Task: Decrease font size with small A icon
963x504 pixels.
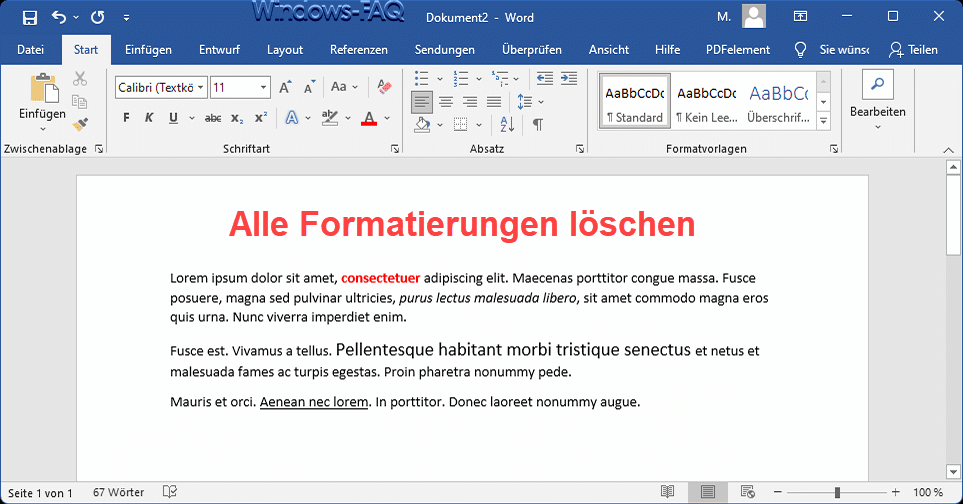Action: [x=309, y=87]
